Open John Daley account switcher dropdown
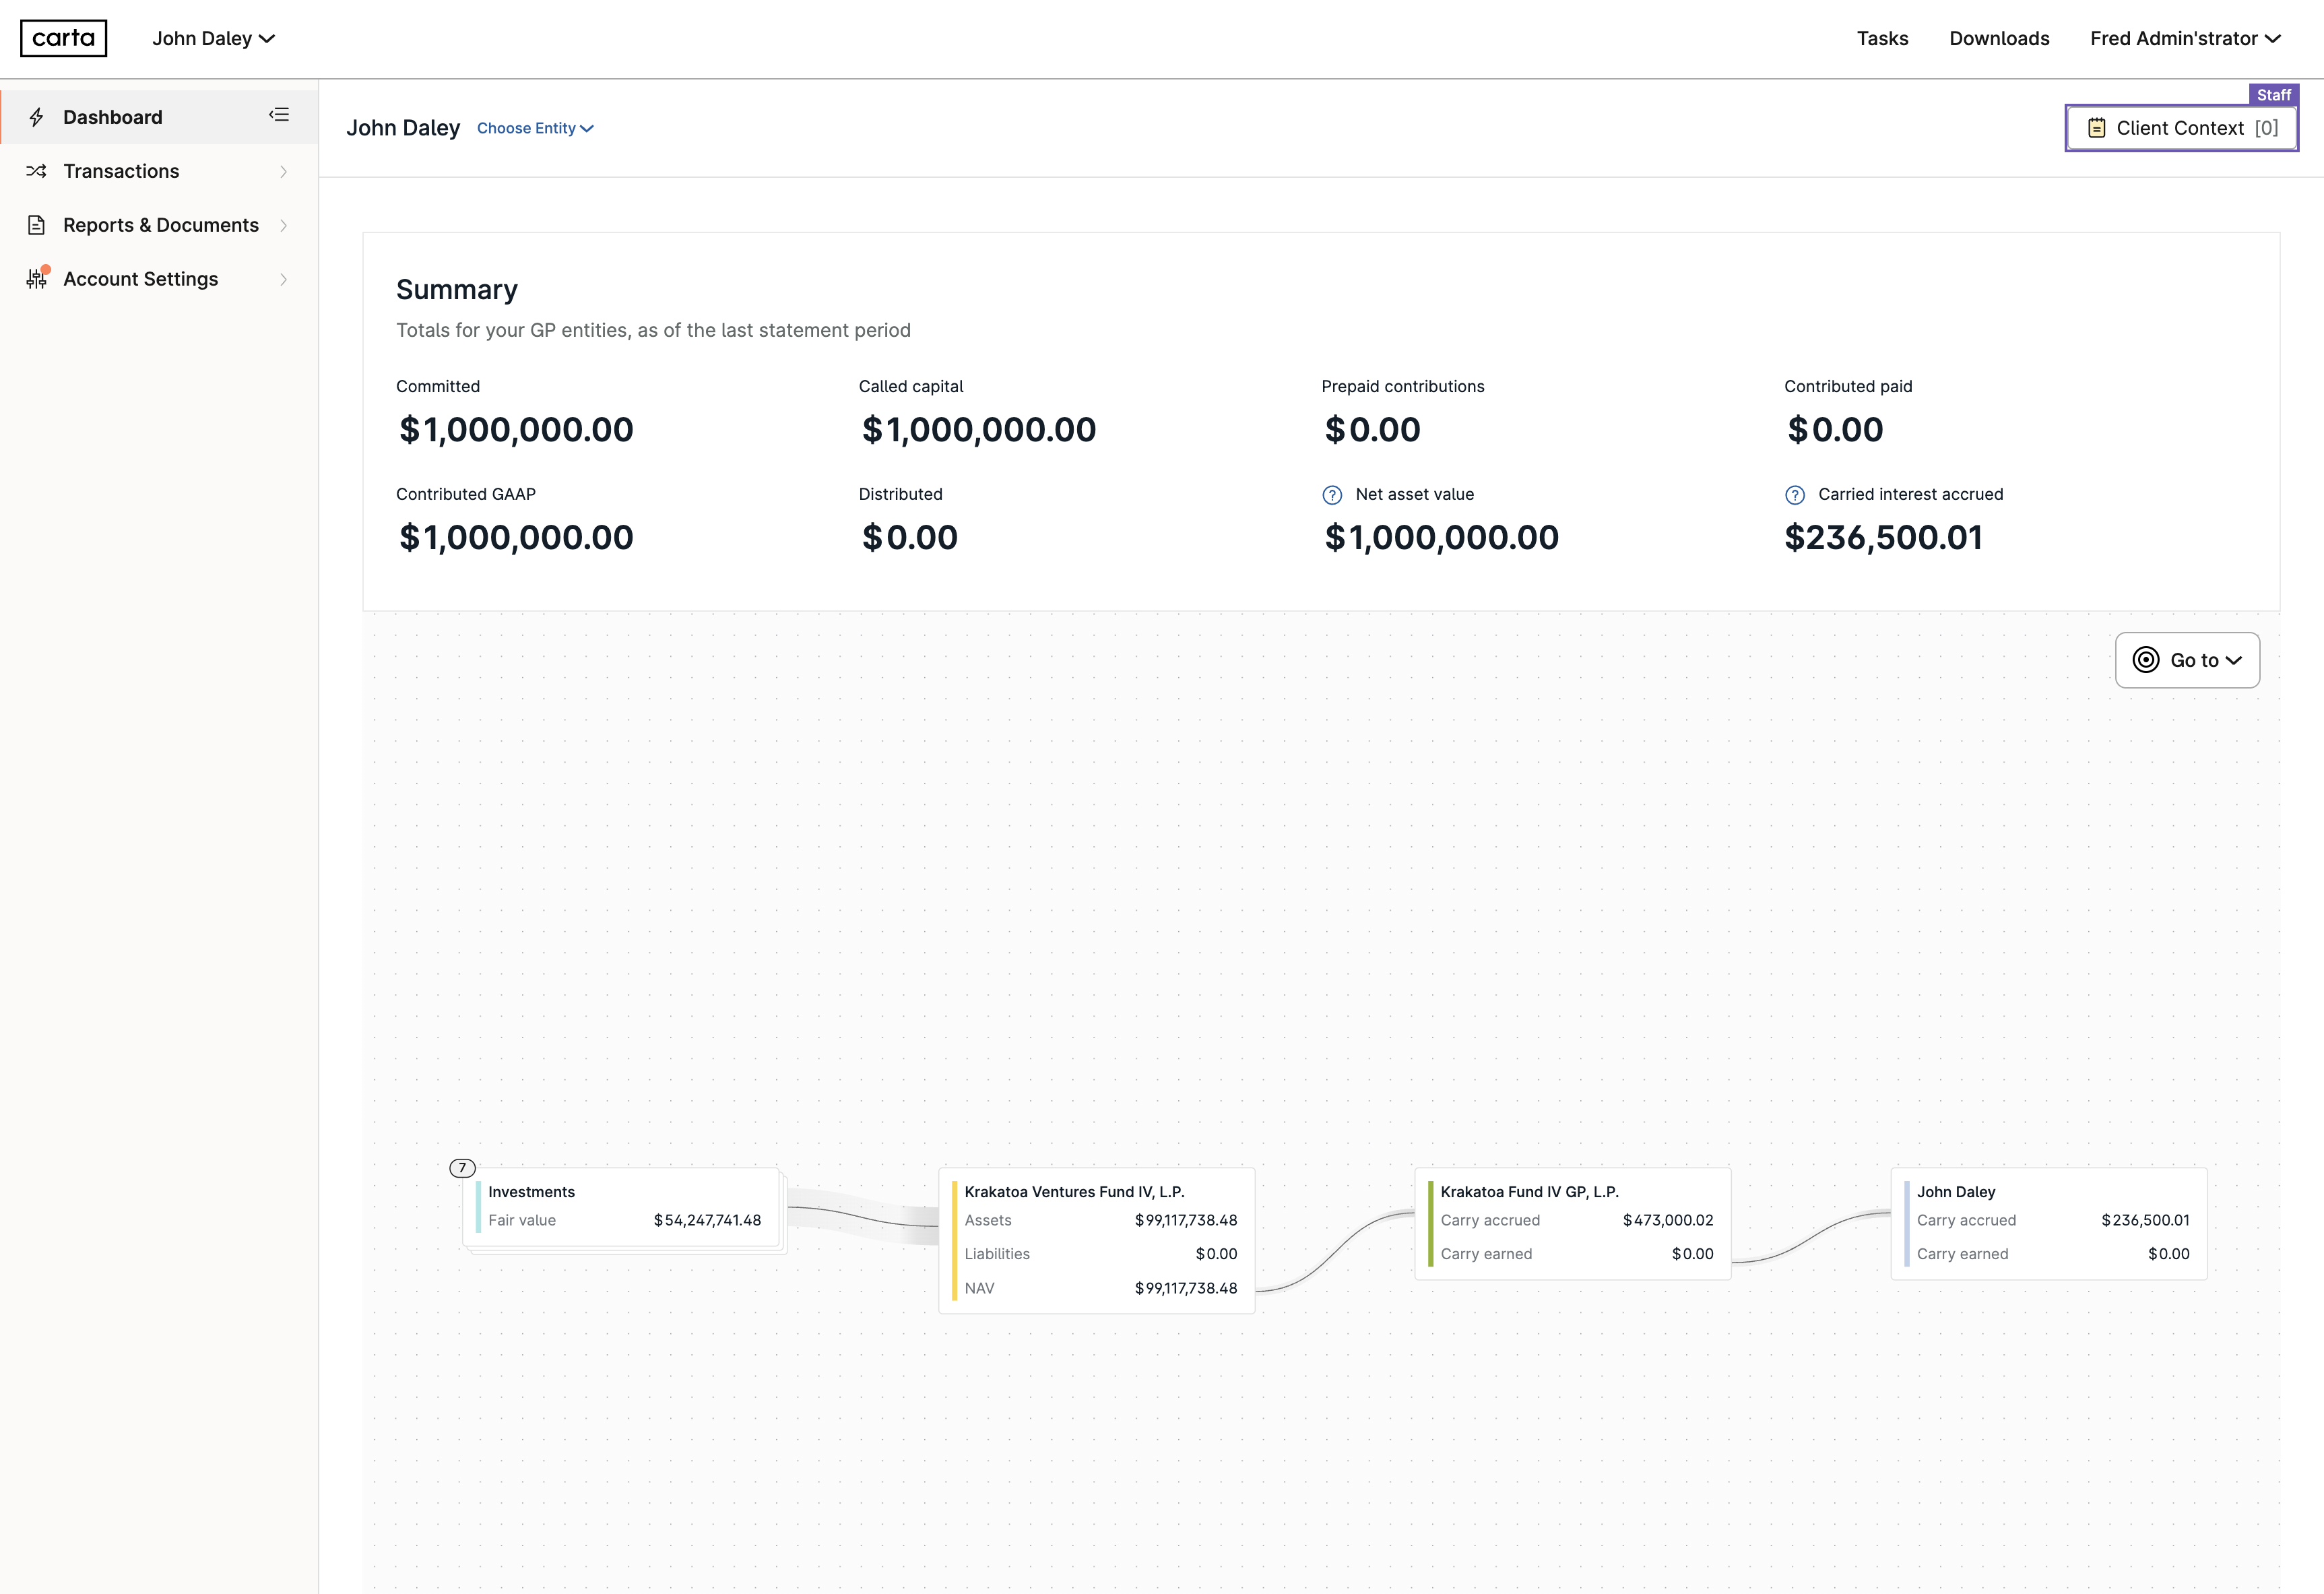 pyautogui.click(x=213, y=38)
